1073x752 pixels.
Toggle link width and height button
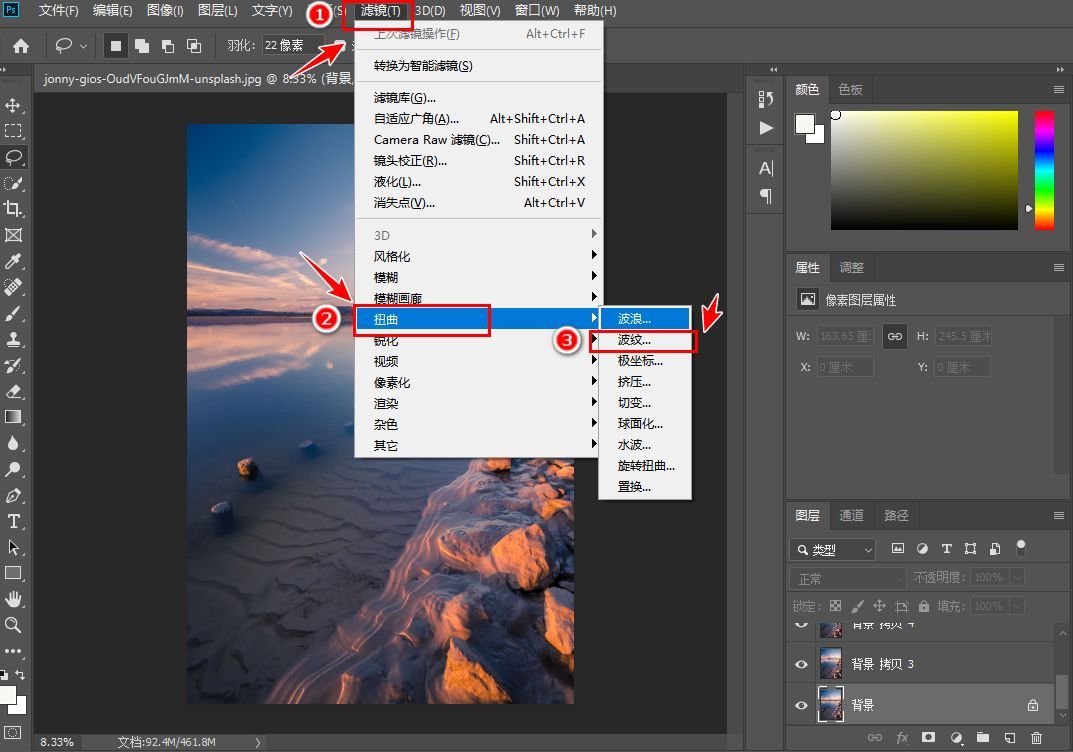(894, 336)
